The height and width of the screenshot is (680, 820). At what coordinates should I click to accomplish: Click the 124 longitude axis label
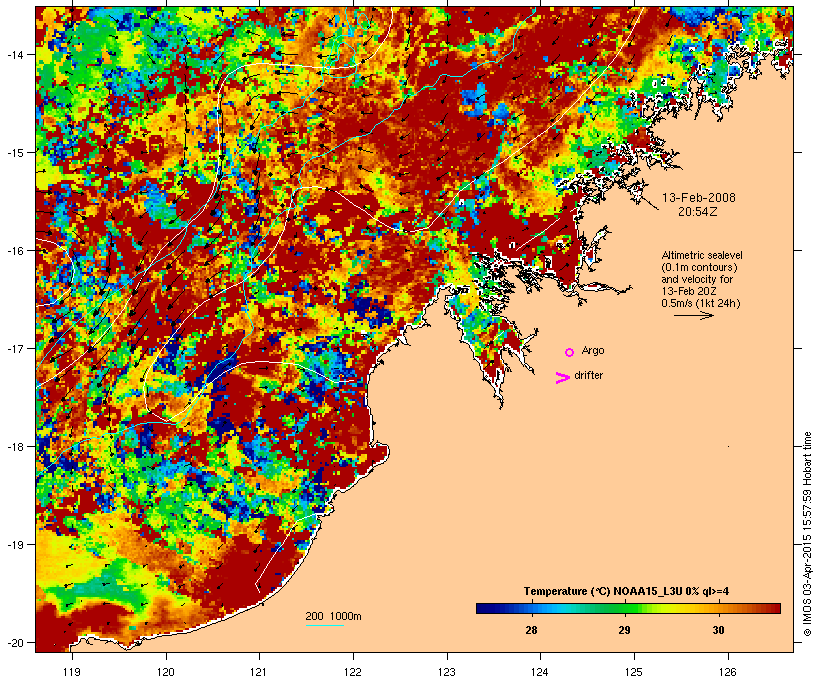(541, 672)
